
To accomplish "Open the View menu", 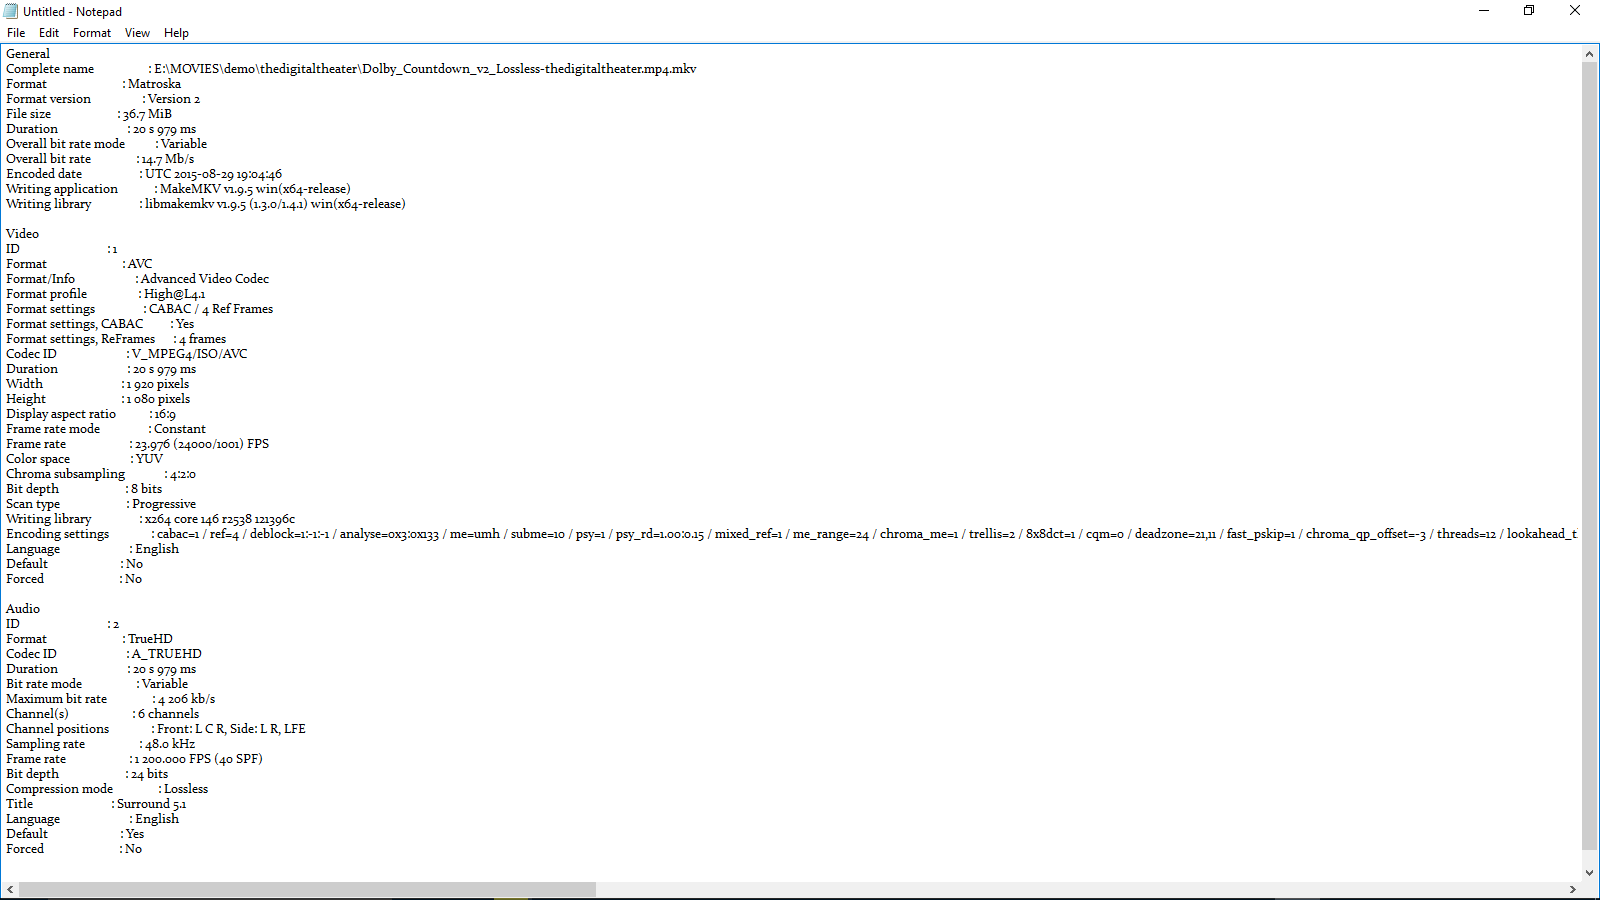I will (x=137, y=33).
